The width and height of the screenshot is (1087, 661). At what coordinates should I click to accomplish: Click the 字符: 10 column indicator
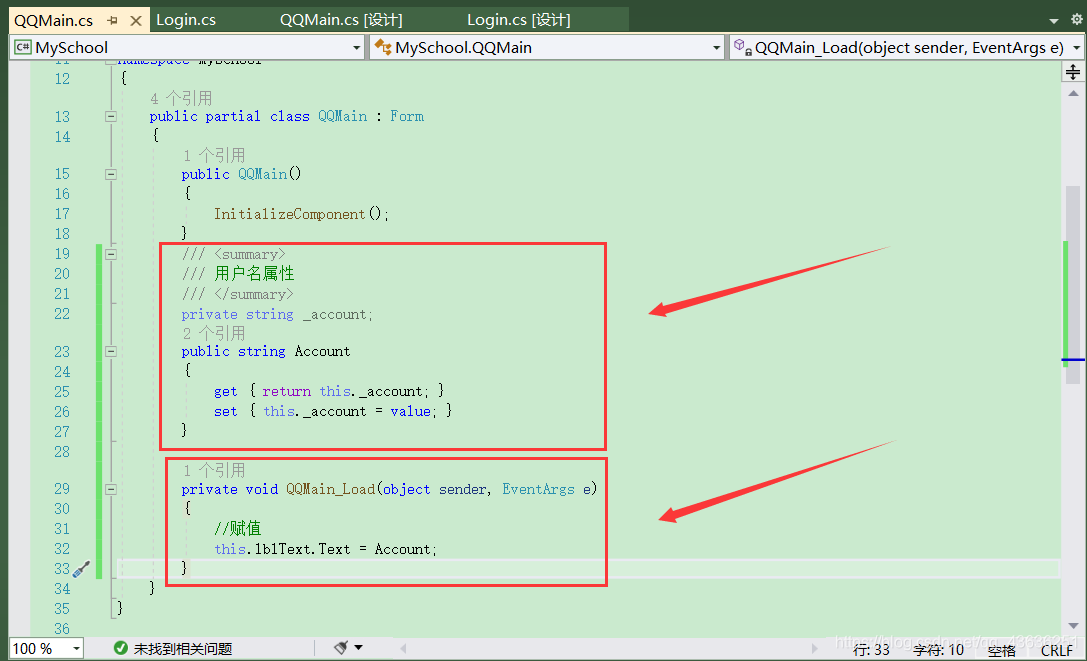[939, 650]
